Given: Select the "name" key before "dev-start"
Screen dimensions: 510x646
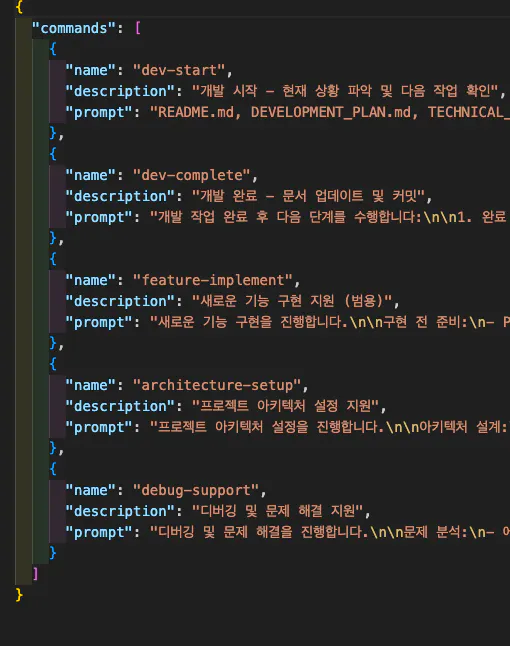Looking at the screenshot, I should 91,70.
